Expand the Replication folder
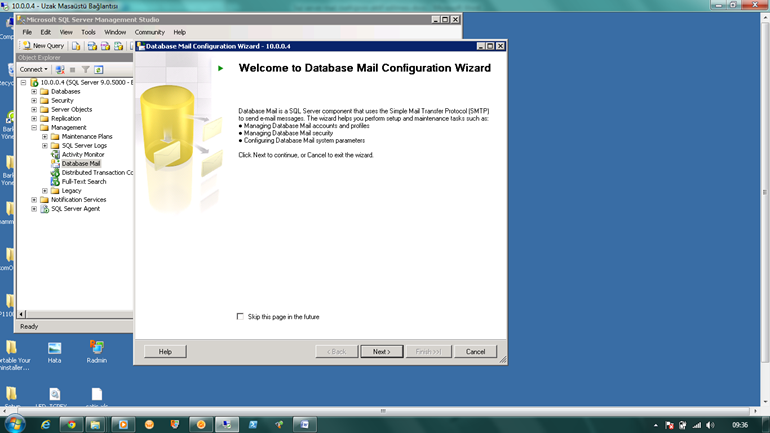The height and width of the screenshot is (433, 770). 34,118
